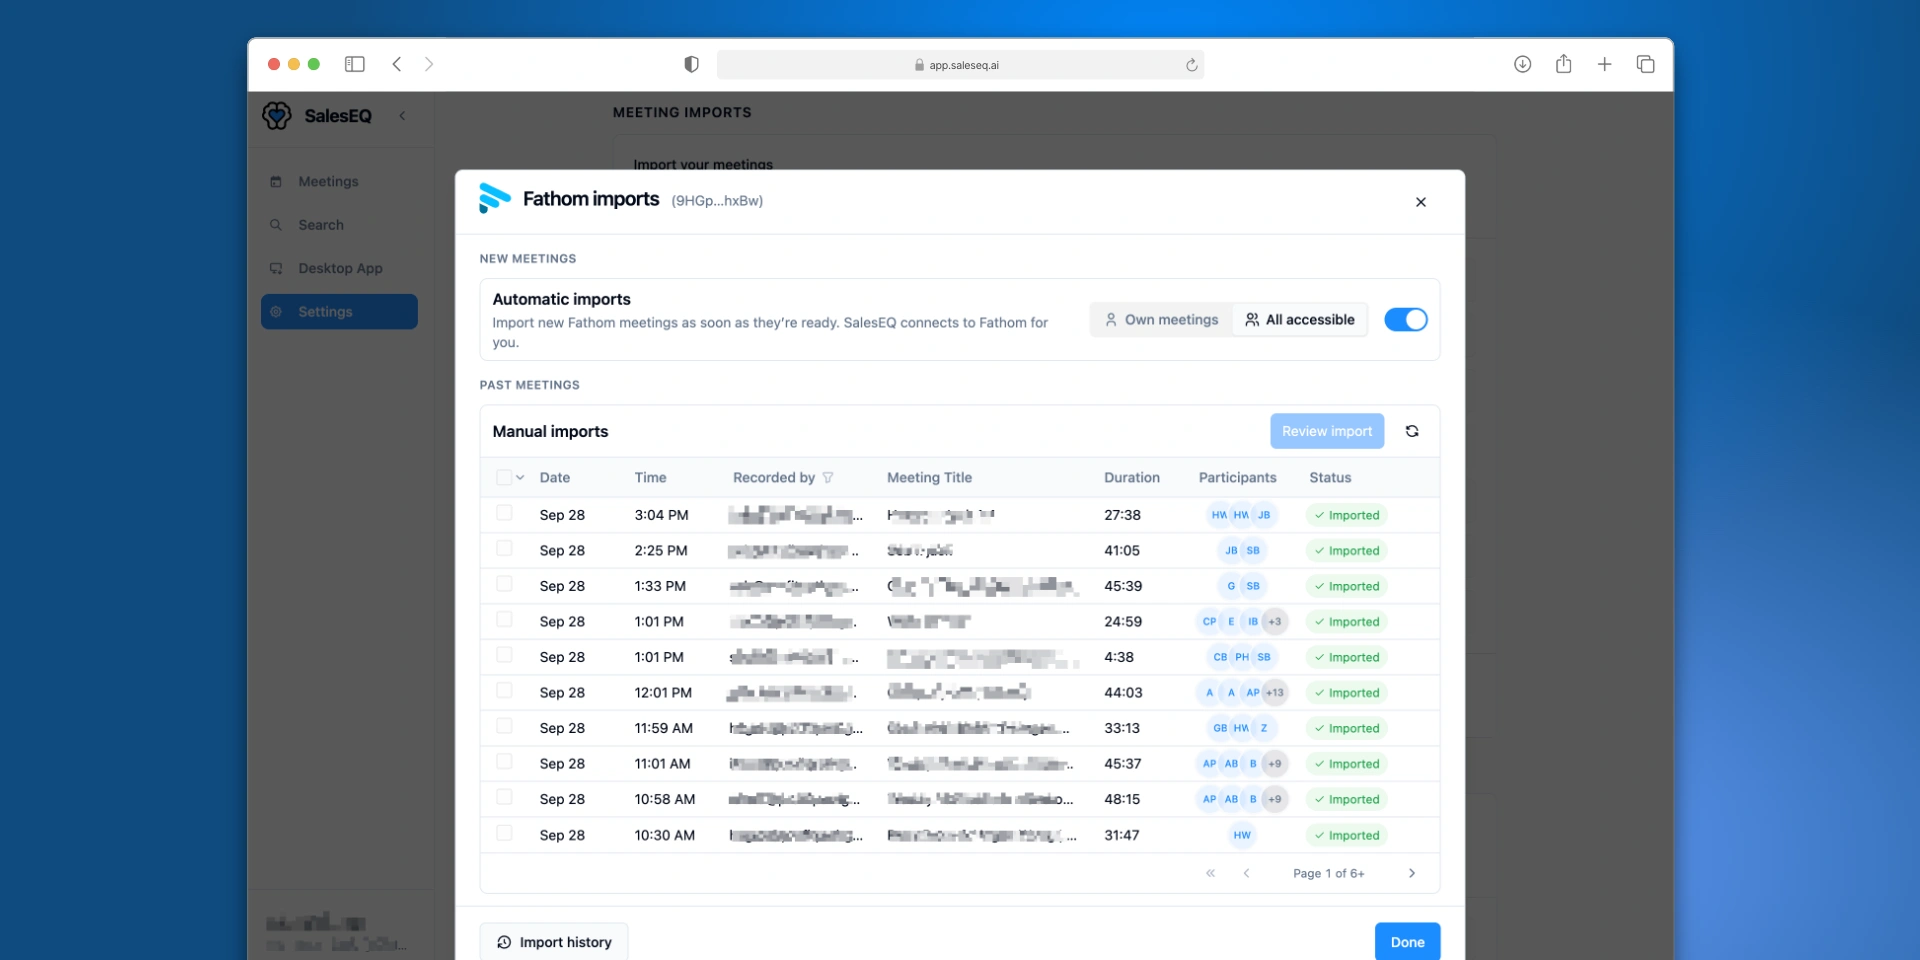Navigate back in the browser

(x=397, y=64)
